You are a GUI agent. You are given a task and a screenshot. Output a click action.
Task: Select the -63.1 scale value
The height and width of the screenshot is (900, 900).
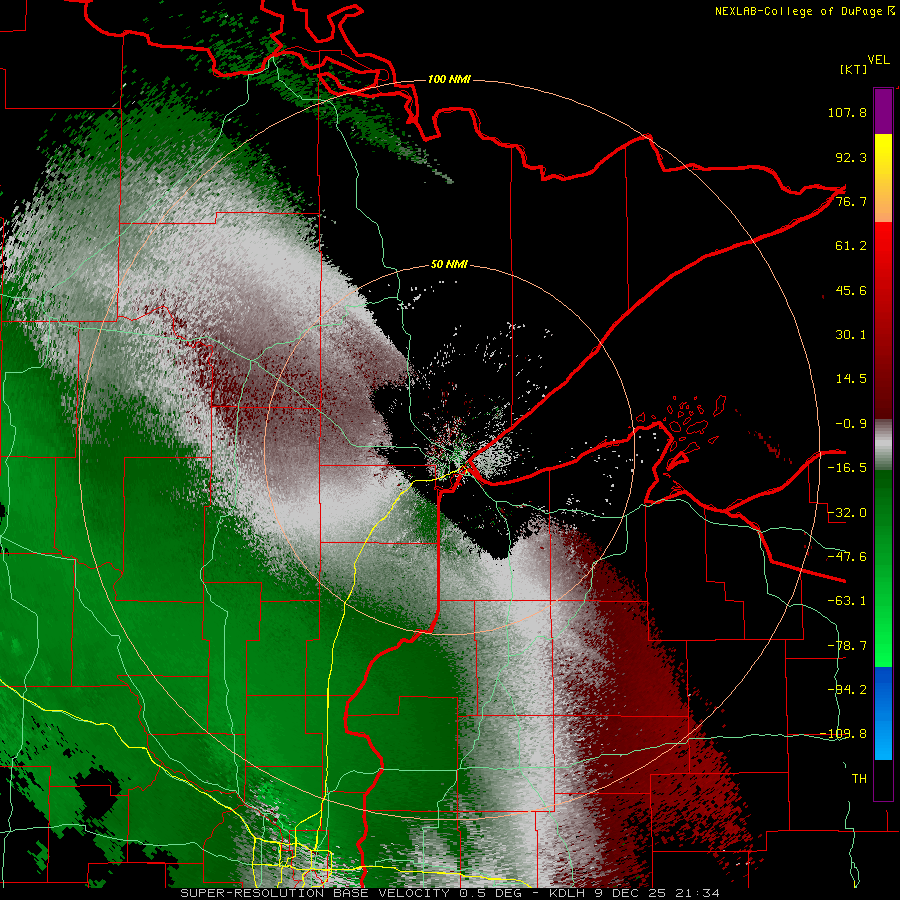[x=847, y=601]
